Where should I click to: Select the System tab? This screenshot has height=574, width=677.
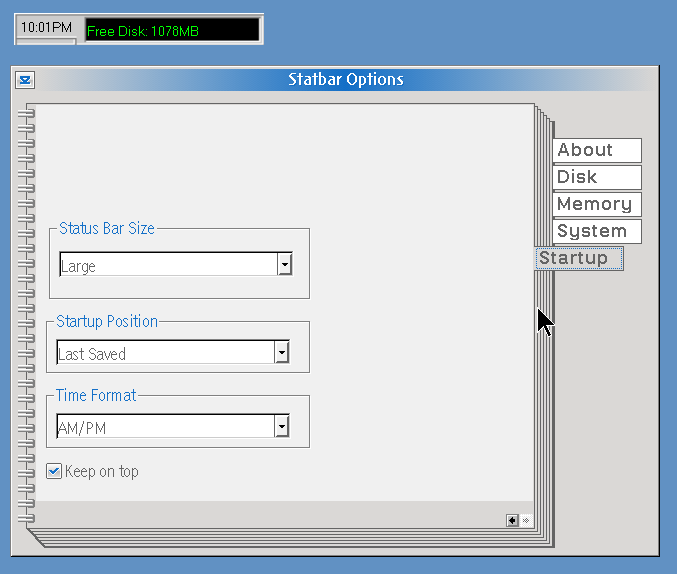(x=596, y=231)
